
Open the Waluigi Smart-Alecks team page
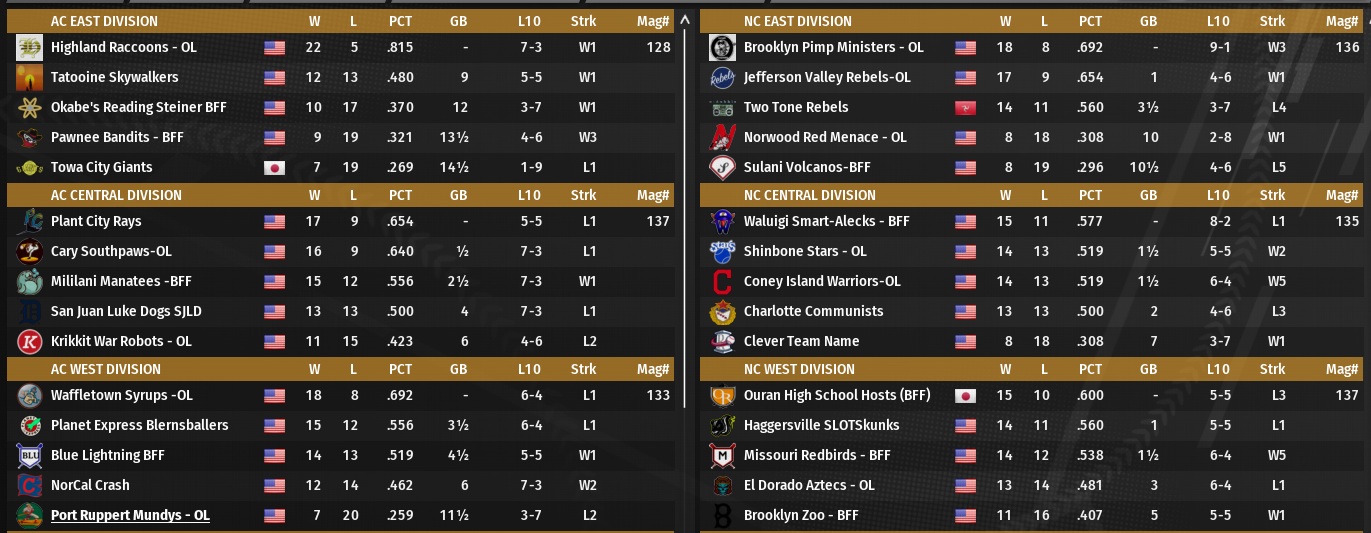[x=826, y=221]
